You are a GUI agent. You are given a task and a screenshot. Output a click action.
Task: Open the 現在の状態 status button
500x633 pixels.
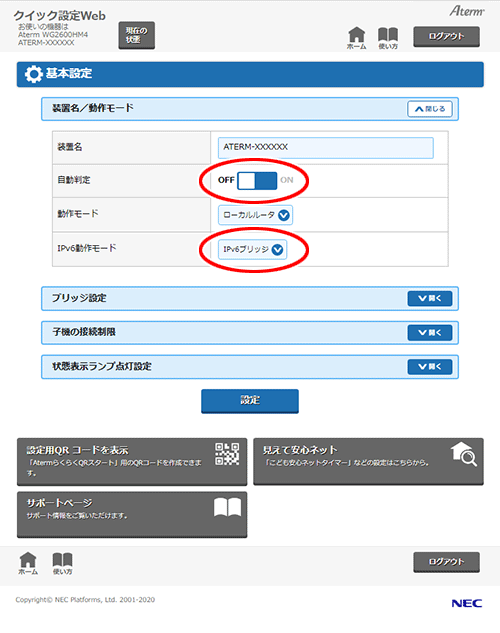click(x=136, y=35)
